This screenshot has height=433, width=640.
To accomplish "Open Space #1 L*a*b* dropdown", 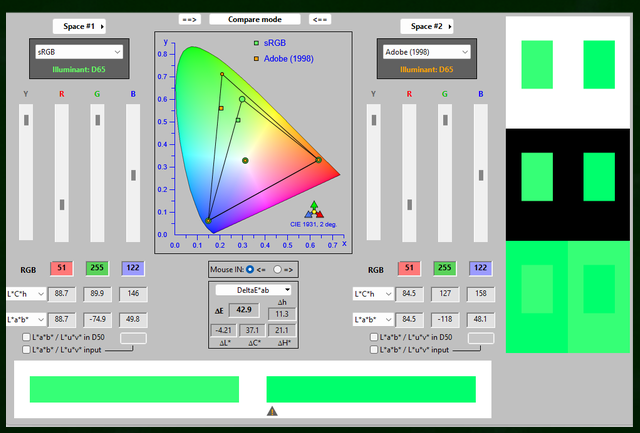I will coord(25,320).
